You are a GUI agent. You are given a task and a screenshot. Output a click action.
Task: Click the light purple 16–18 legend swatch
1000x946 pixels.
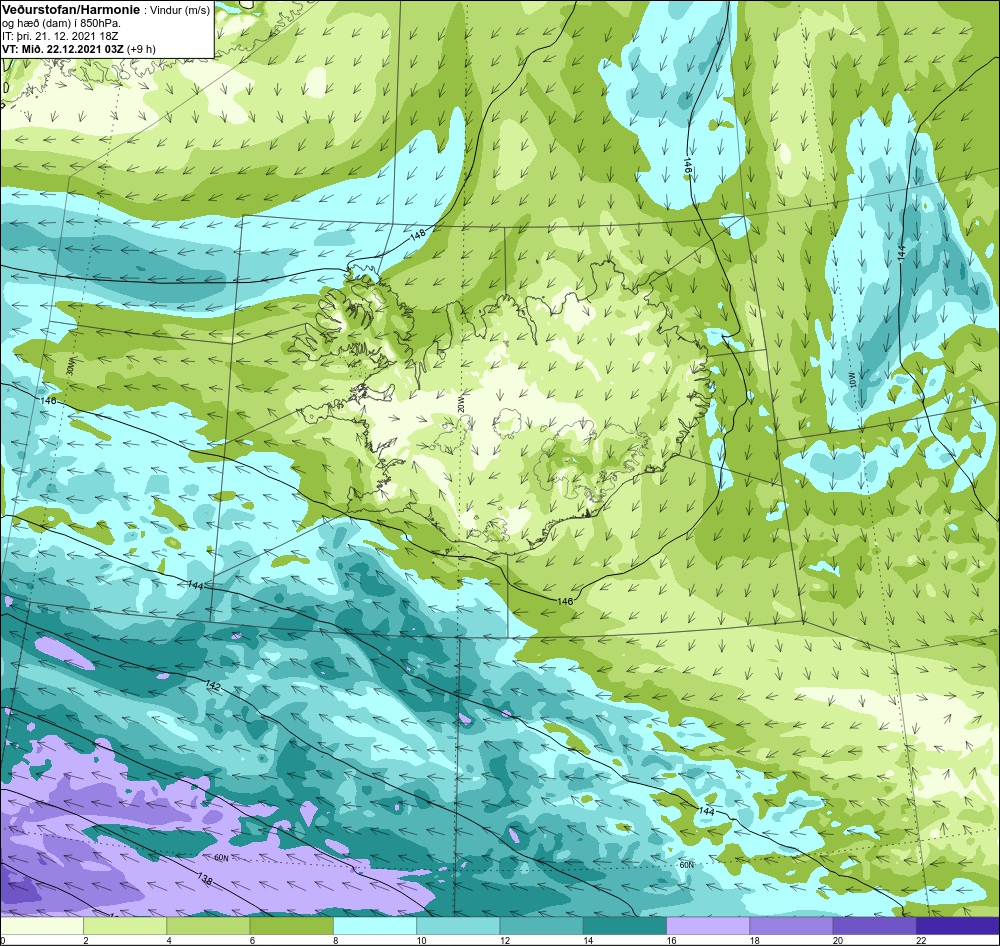point(708,925)
